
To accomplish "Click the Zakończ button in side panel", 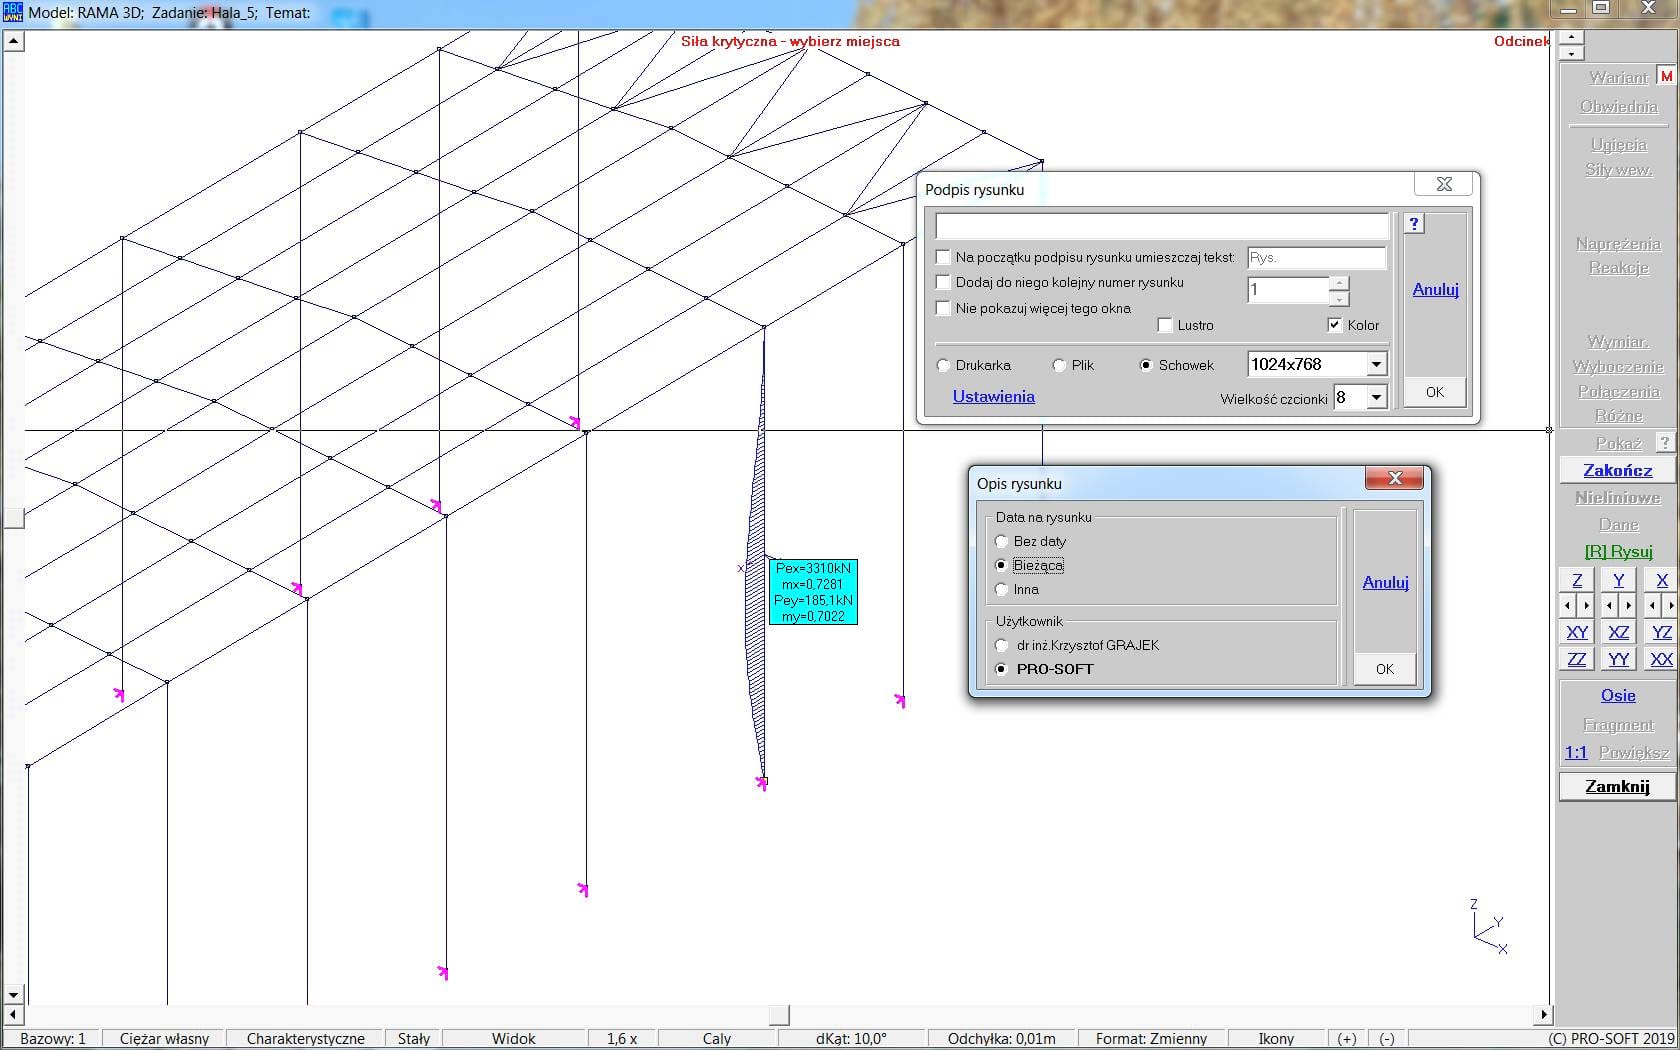I will click(1617, 470).
